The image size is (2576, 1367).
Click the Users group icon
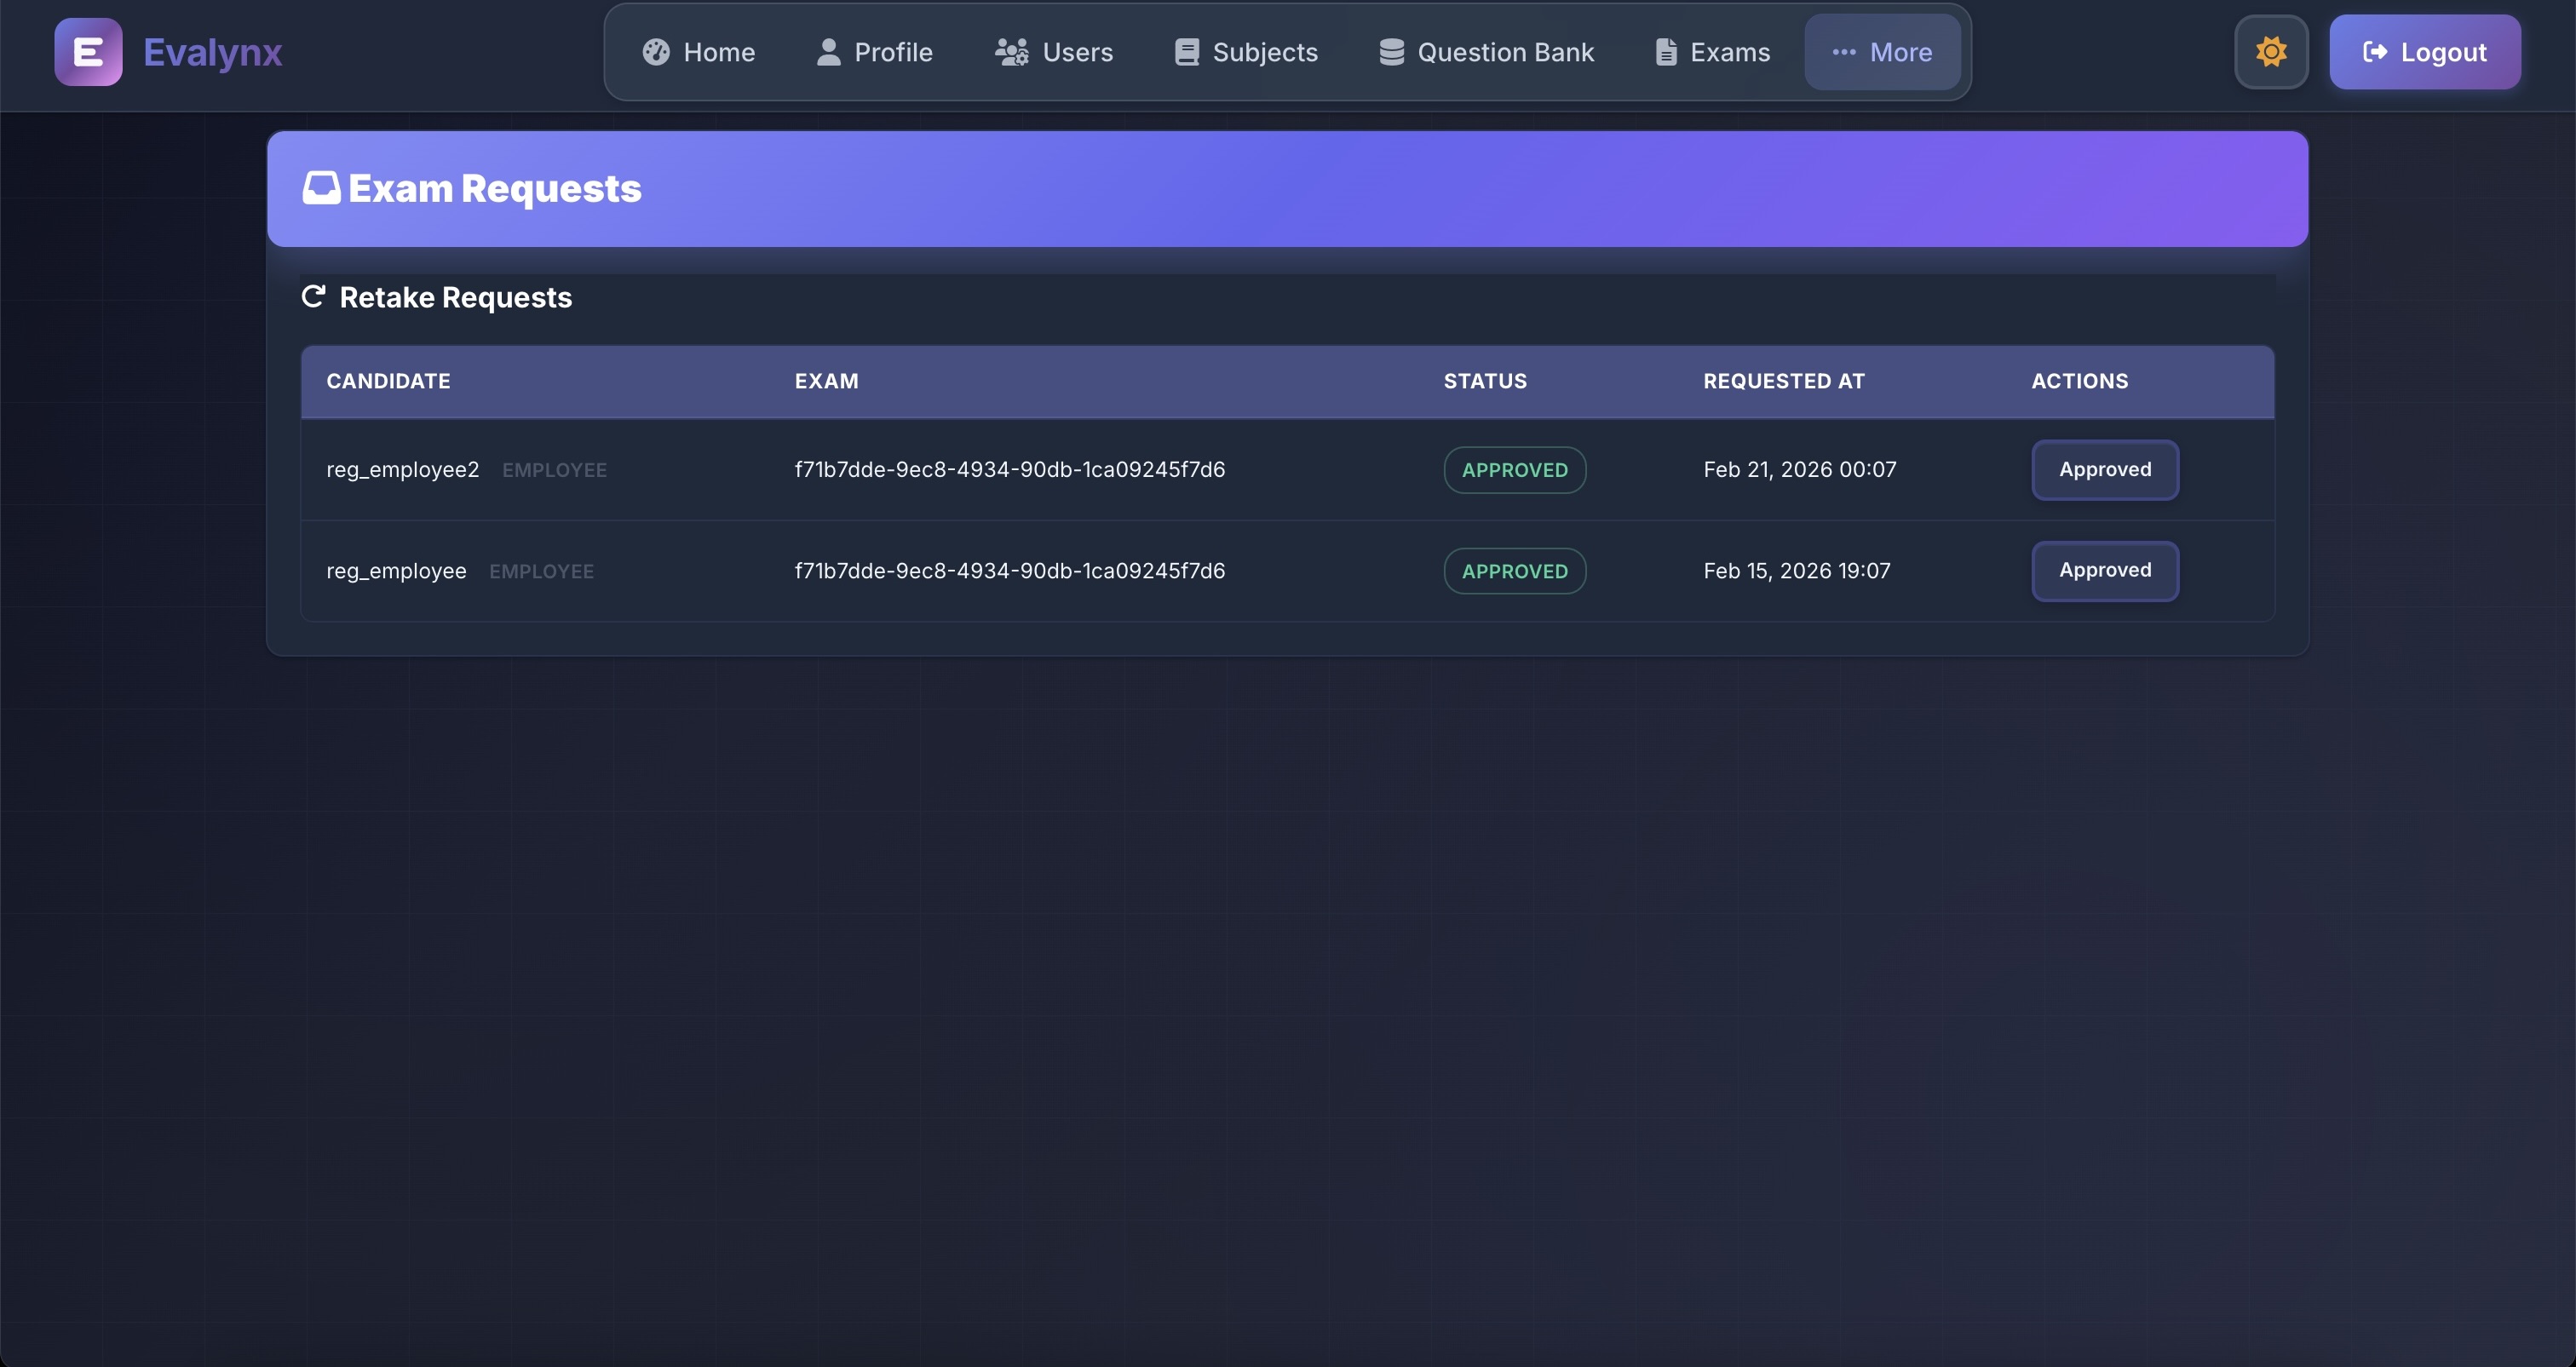1011,52
